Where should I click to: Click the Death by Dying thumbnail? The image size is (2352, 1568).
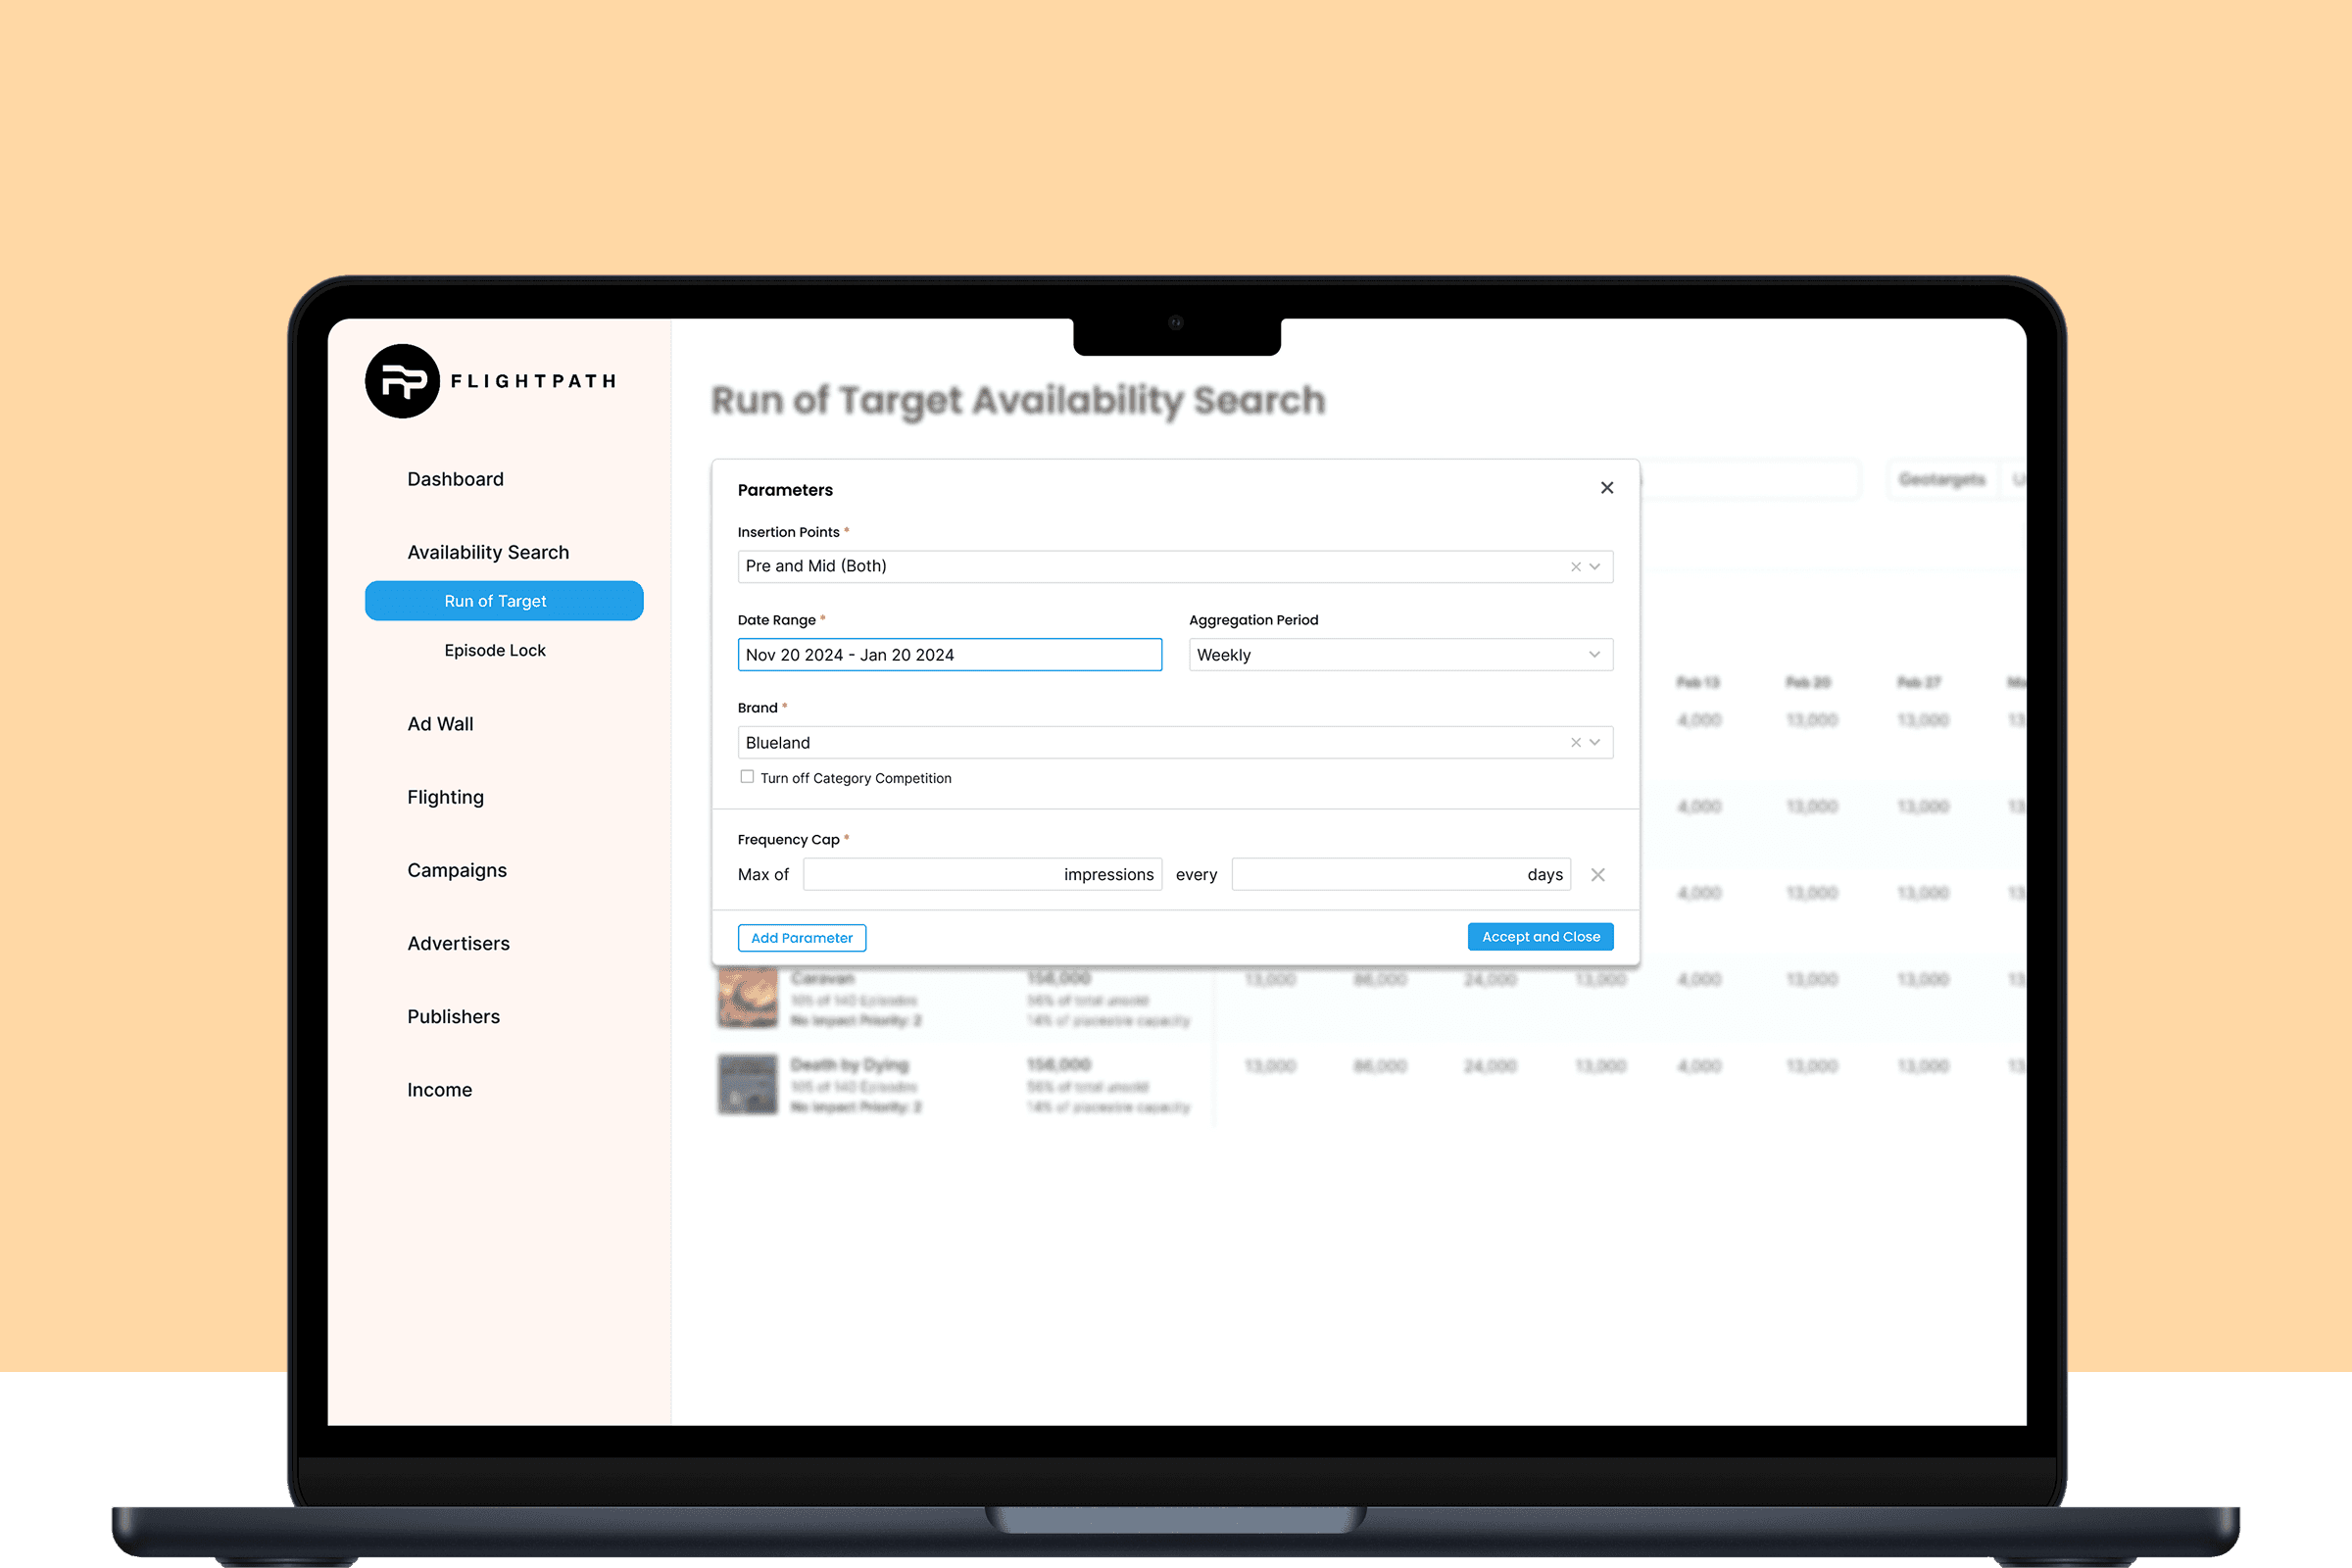click(747, 1085)
